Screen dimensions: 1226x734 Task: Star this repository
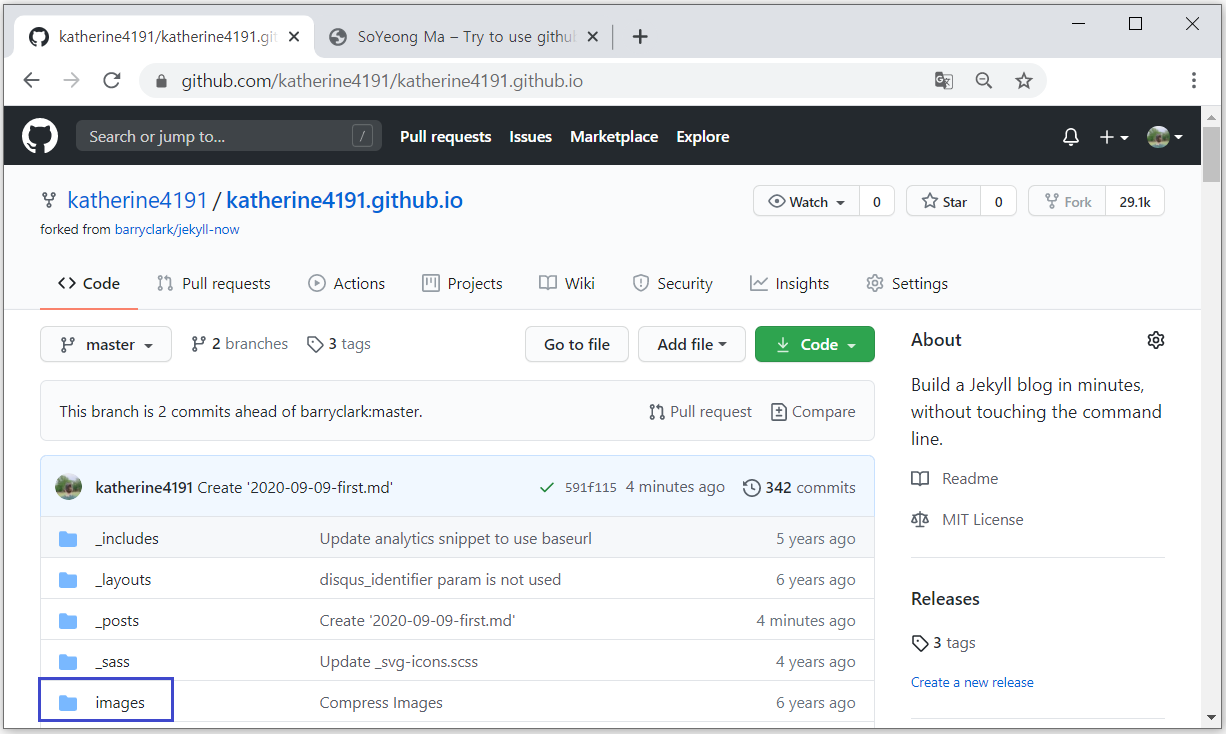[944, 201]
